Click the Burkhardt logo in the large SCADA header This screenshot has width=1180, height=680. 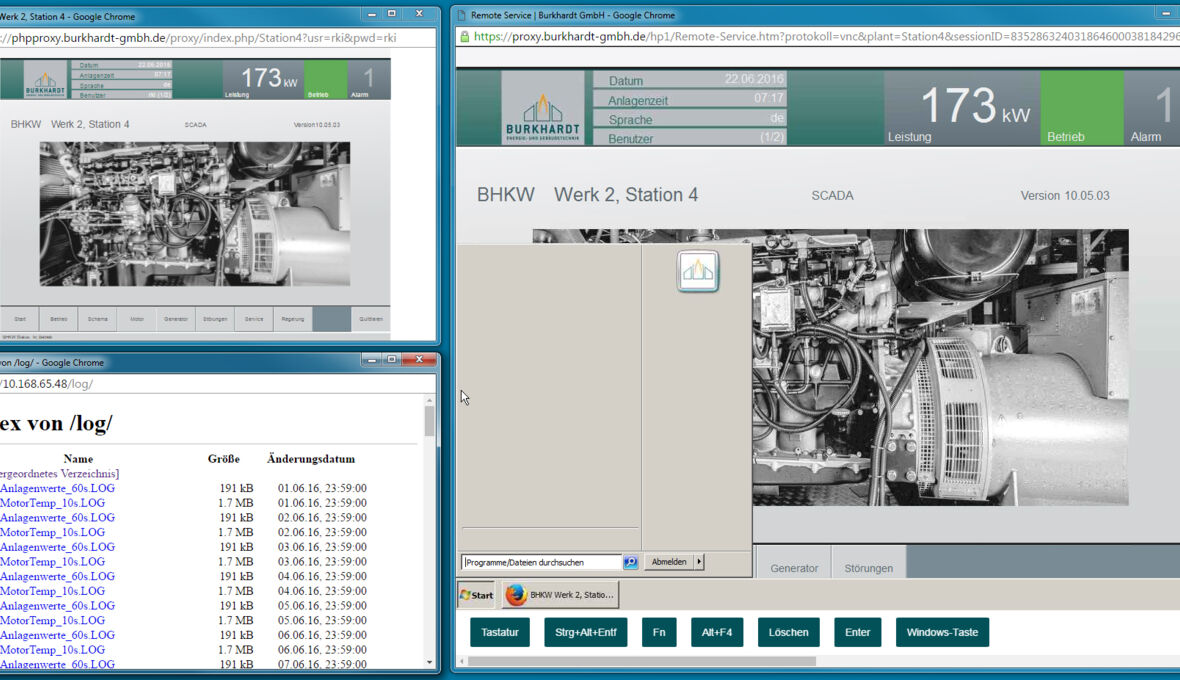point(543,108)
